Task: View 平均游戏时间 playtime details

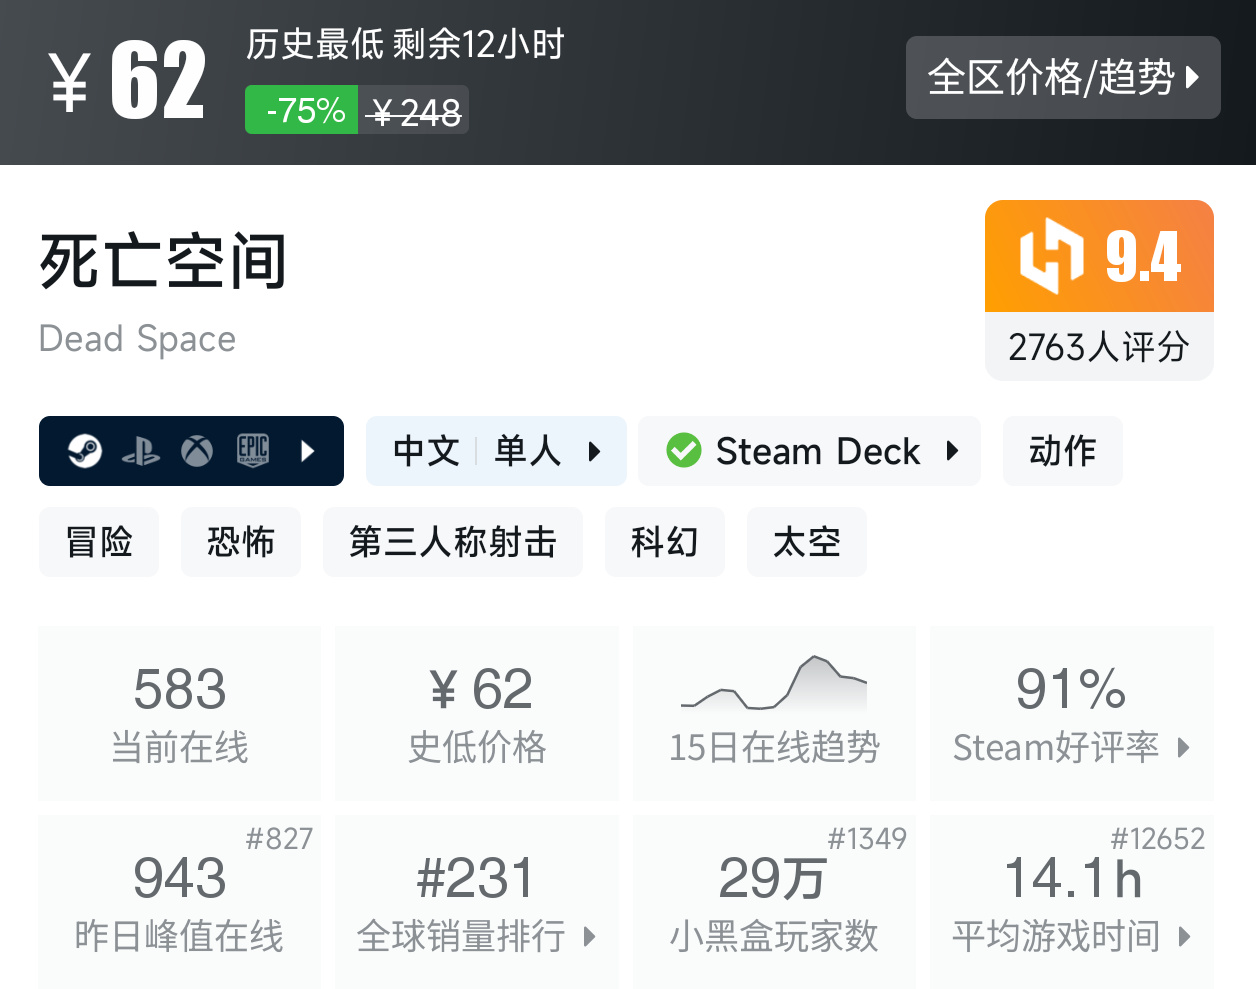Action: point(1071,901)
